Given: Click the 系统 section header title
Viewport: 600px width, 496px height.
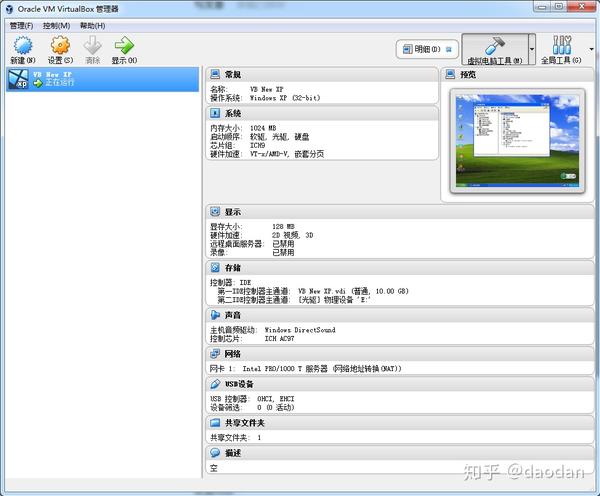Looking at the screenshot, I should (233, 114).
